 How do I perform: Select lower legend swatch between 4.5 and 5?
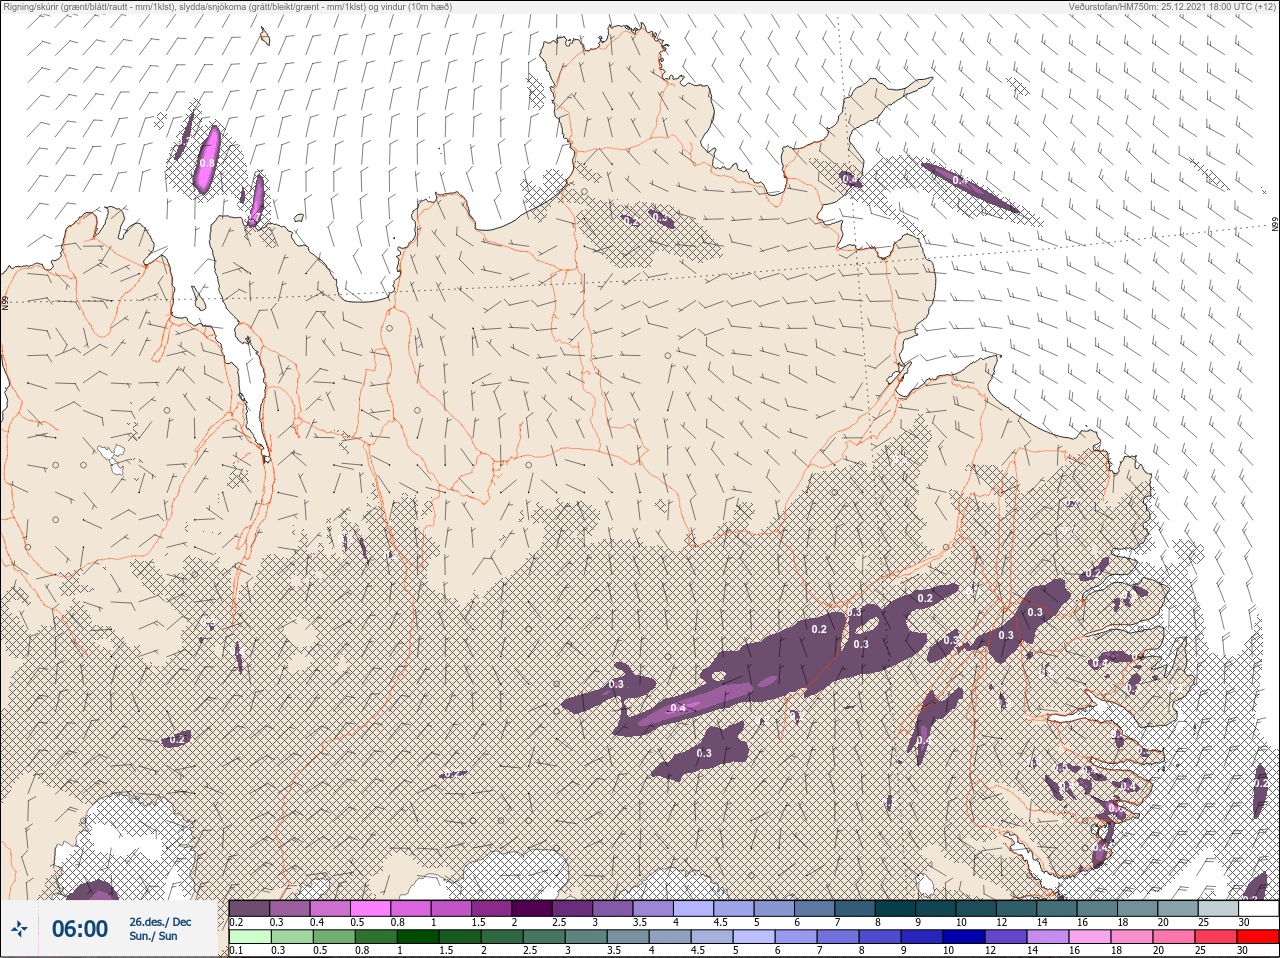coord(712,937)
